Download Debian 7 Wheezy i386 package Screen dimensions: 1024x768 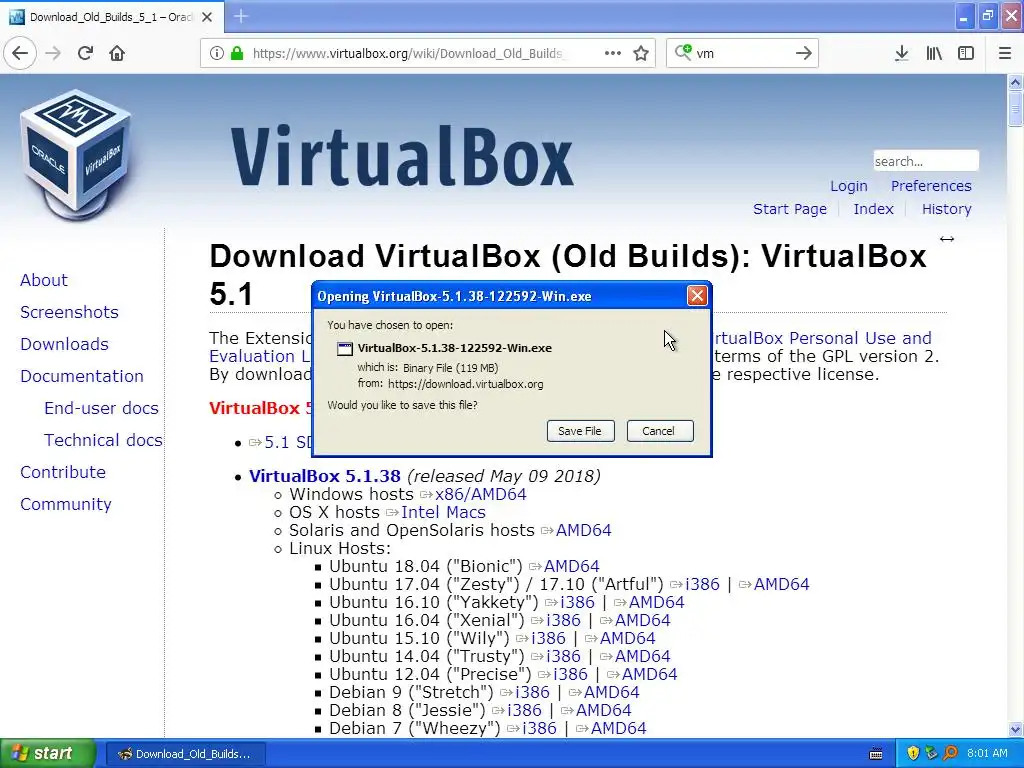539,728
